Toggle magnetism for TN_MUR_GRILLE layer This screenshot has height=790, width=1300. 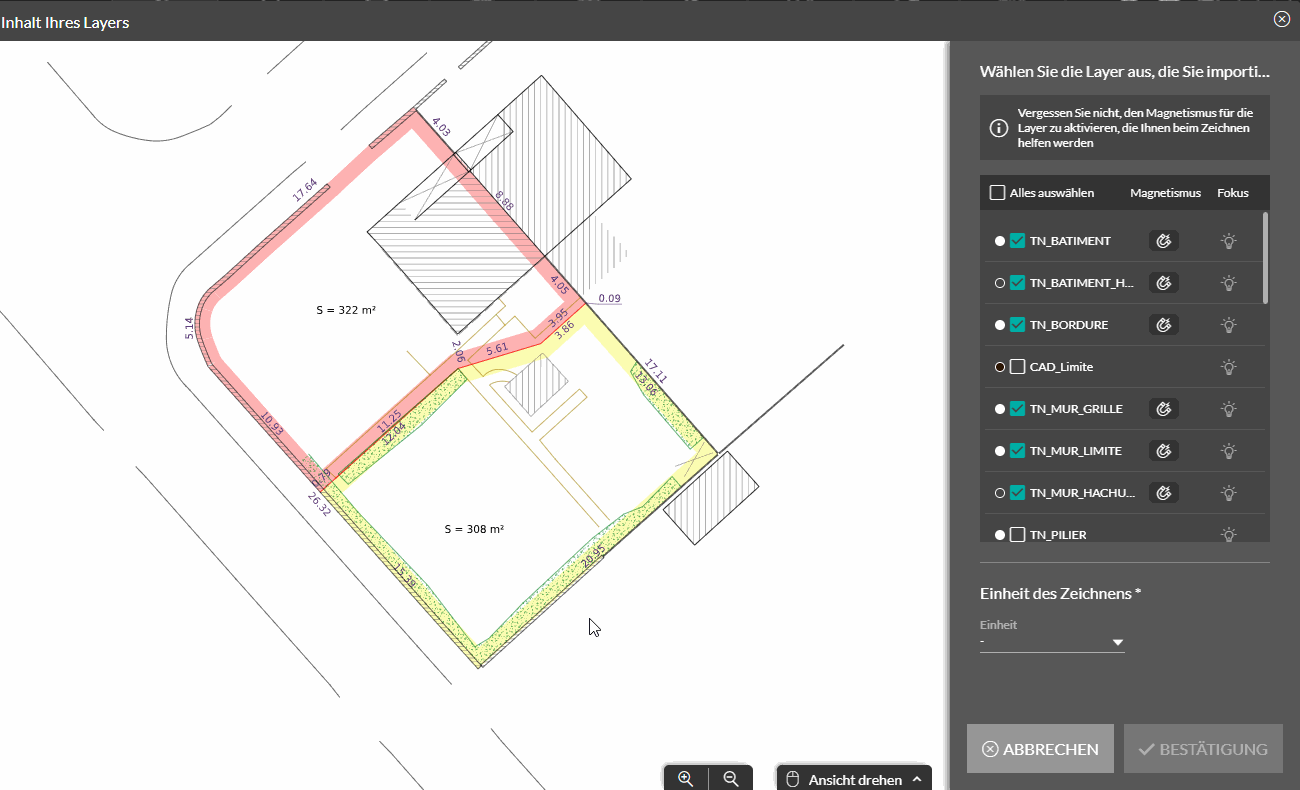(1164, 409)
